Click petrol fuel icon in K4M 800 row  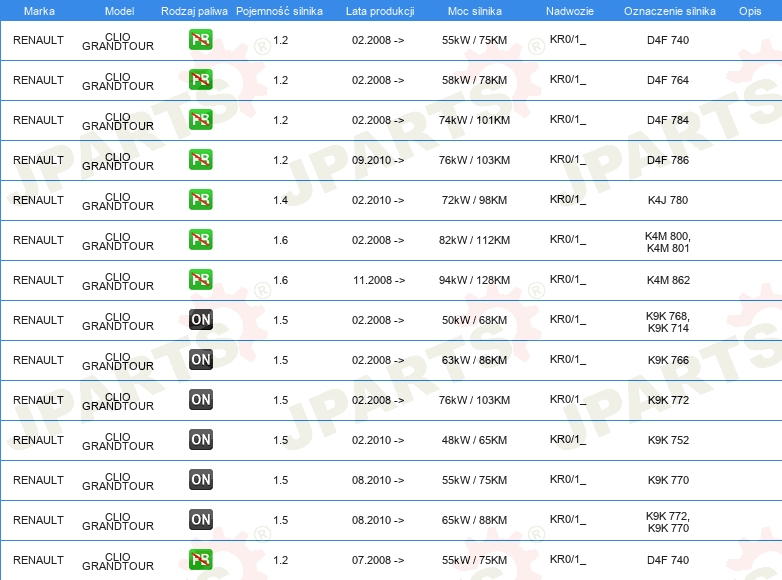200,239
